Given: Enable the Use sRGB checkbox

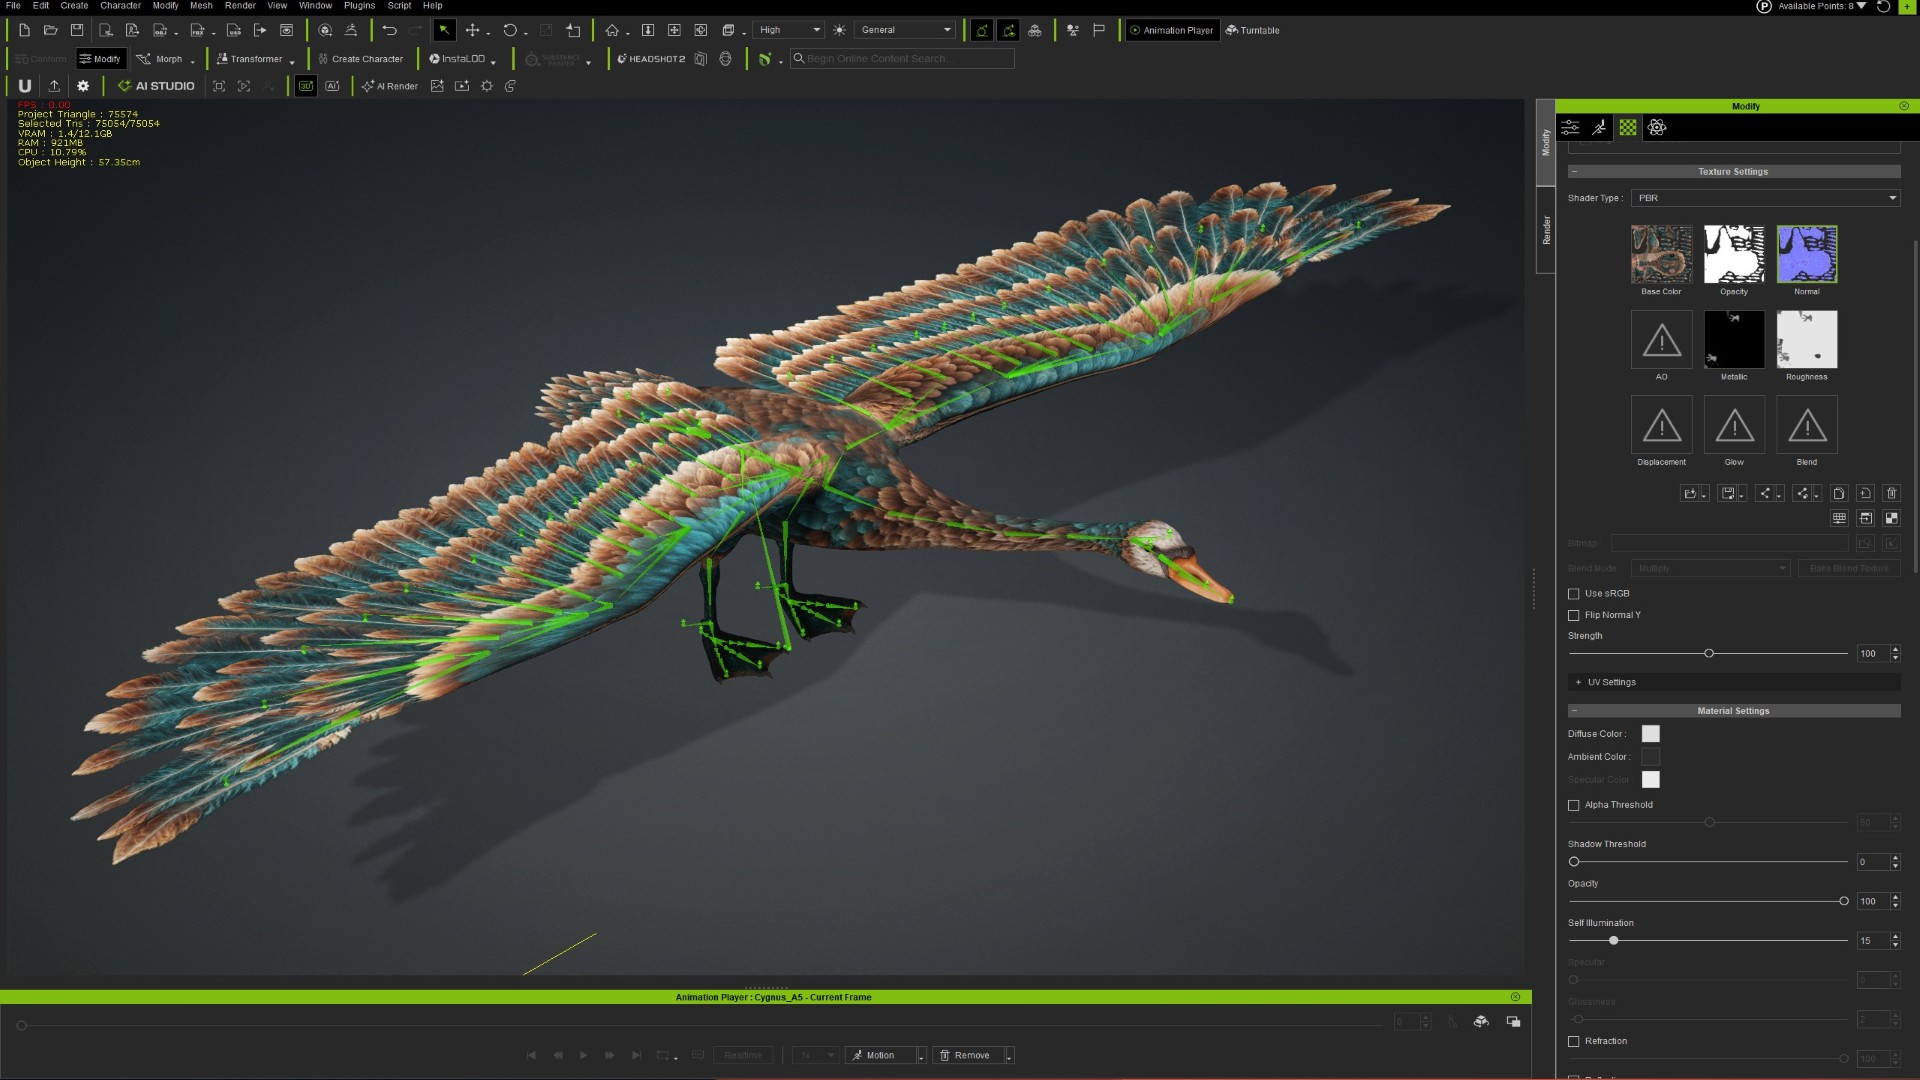Looking at the screenshot, I should click(x=1573, y=594).
